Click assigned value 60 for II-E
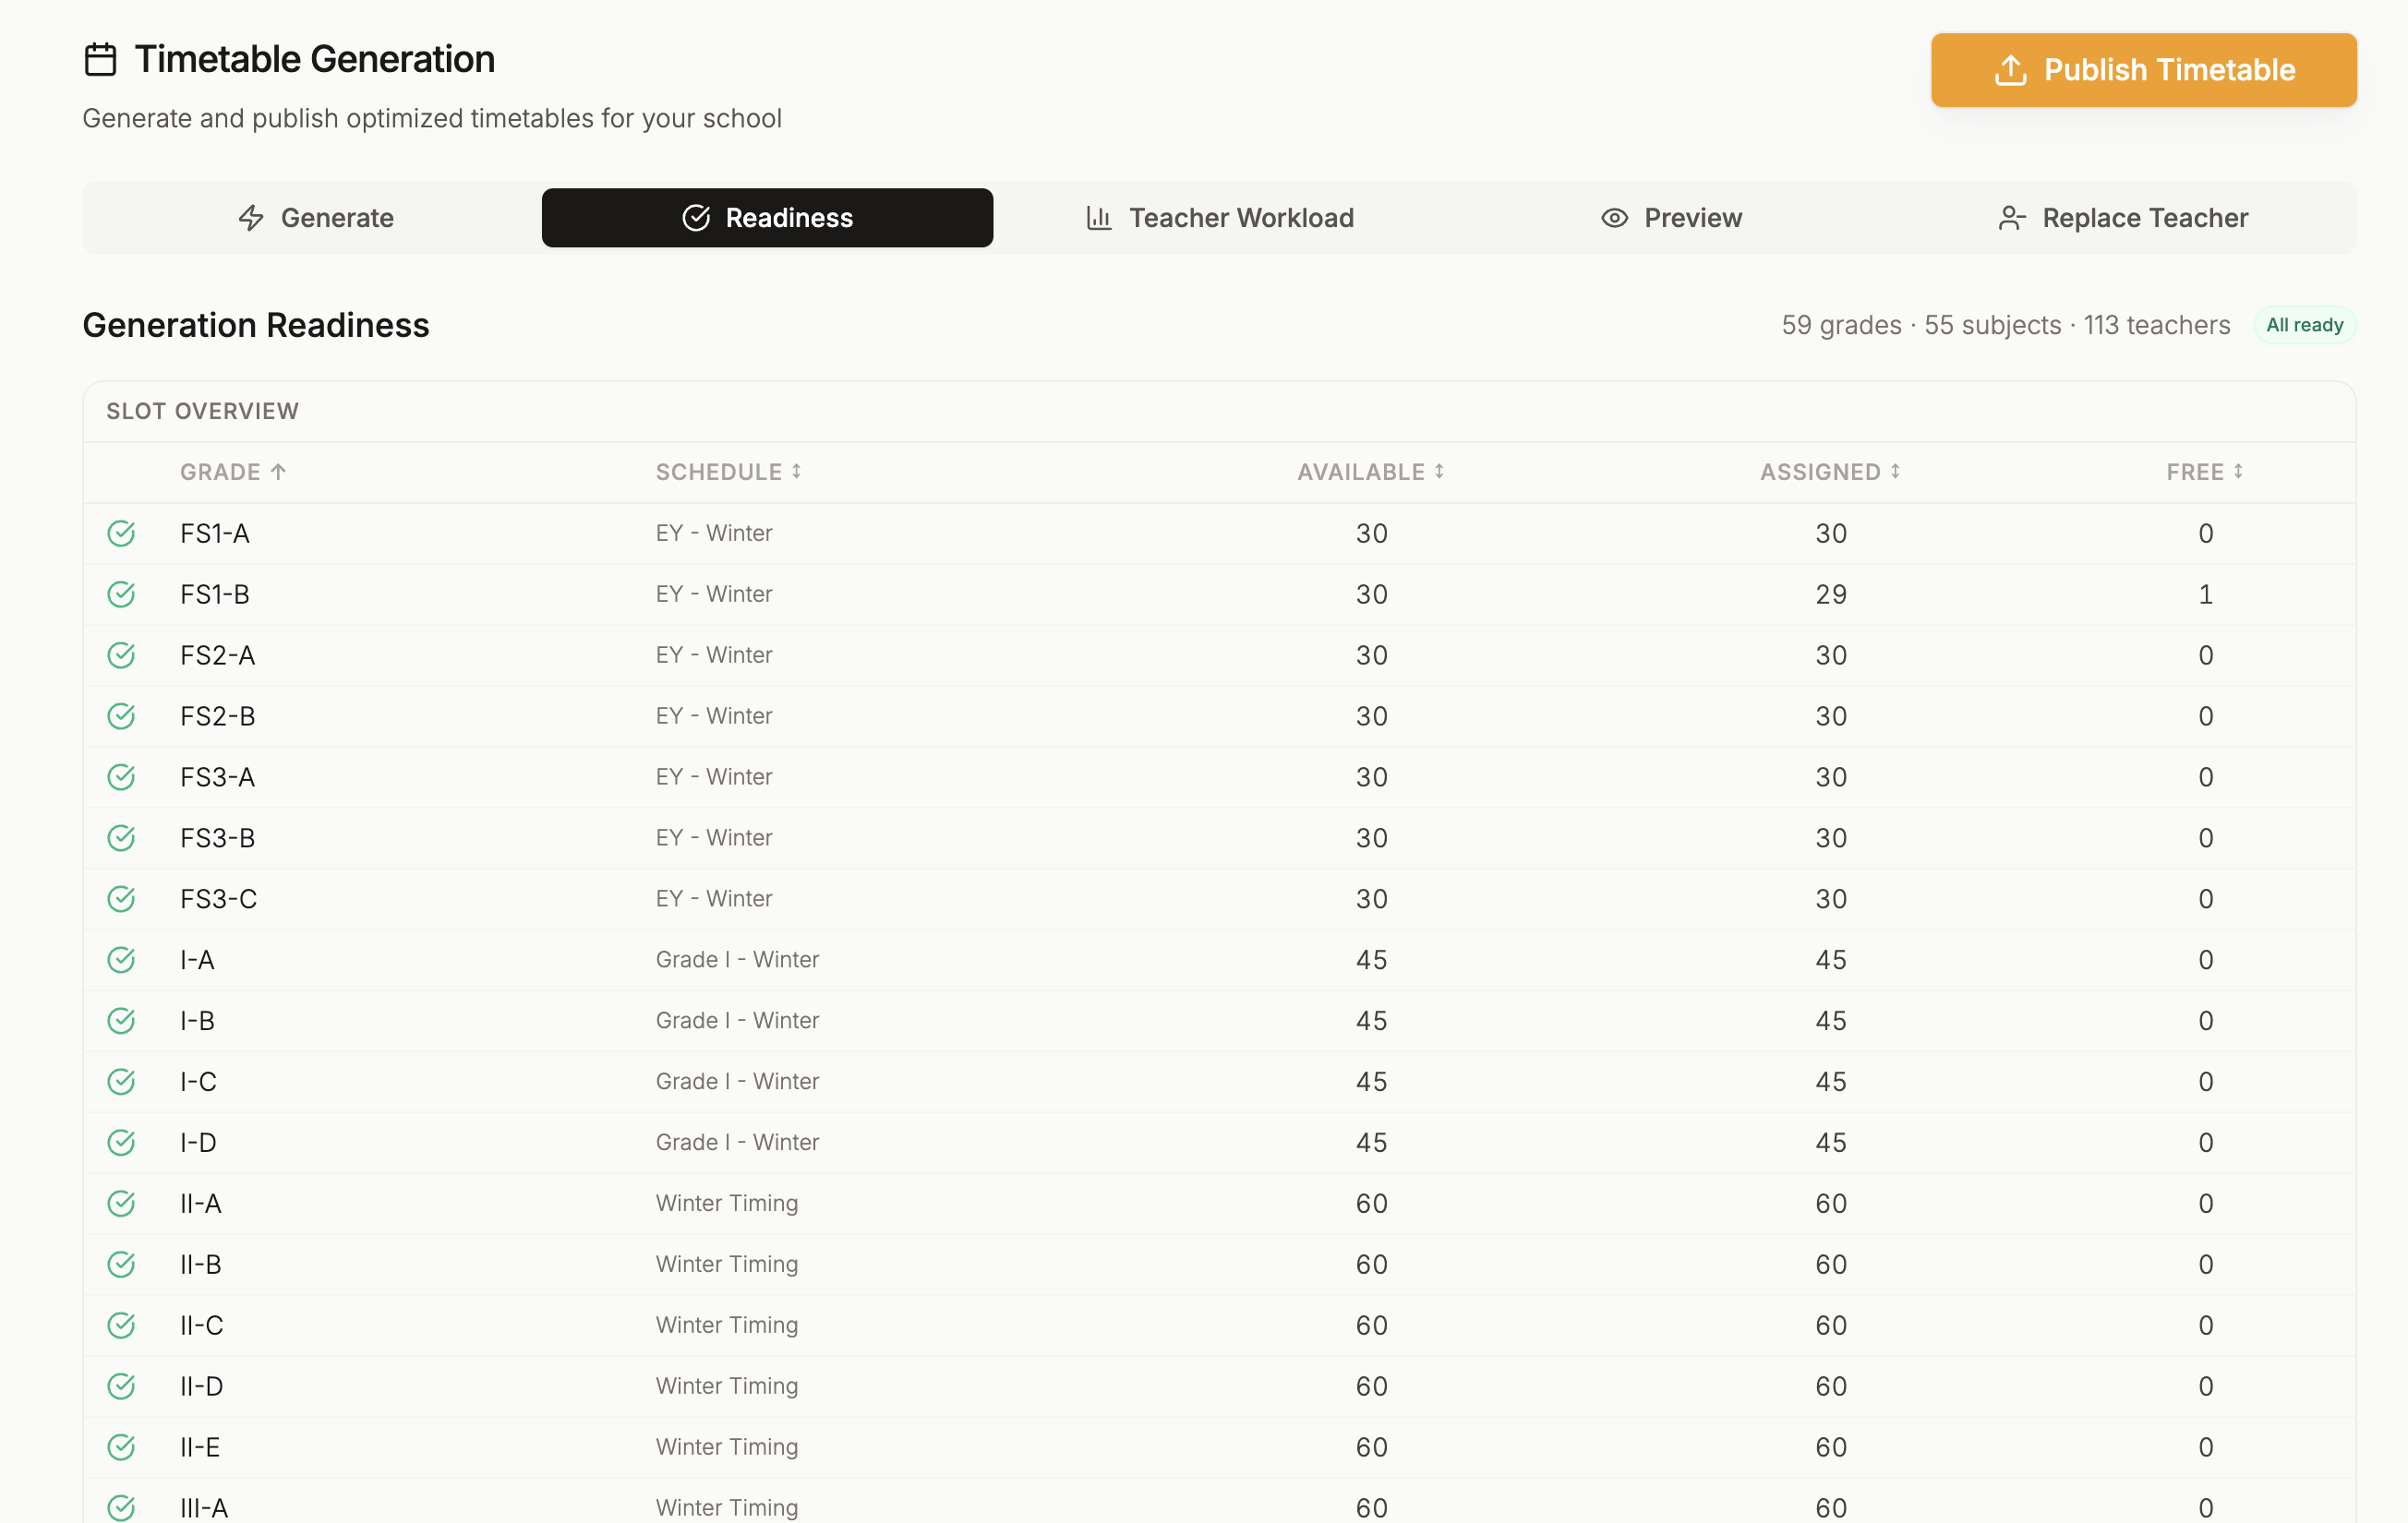Image resolution: width=2408 pixels, height=1523 pixels. click(x=1831, y=1448)
